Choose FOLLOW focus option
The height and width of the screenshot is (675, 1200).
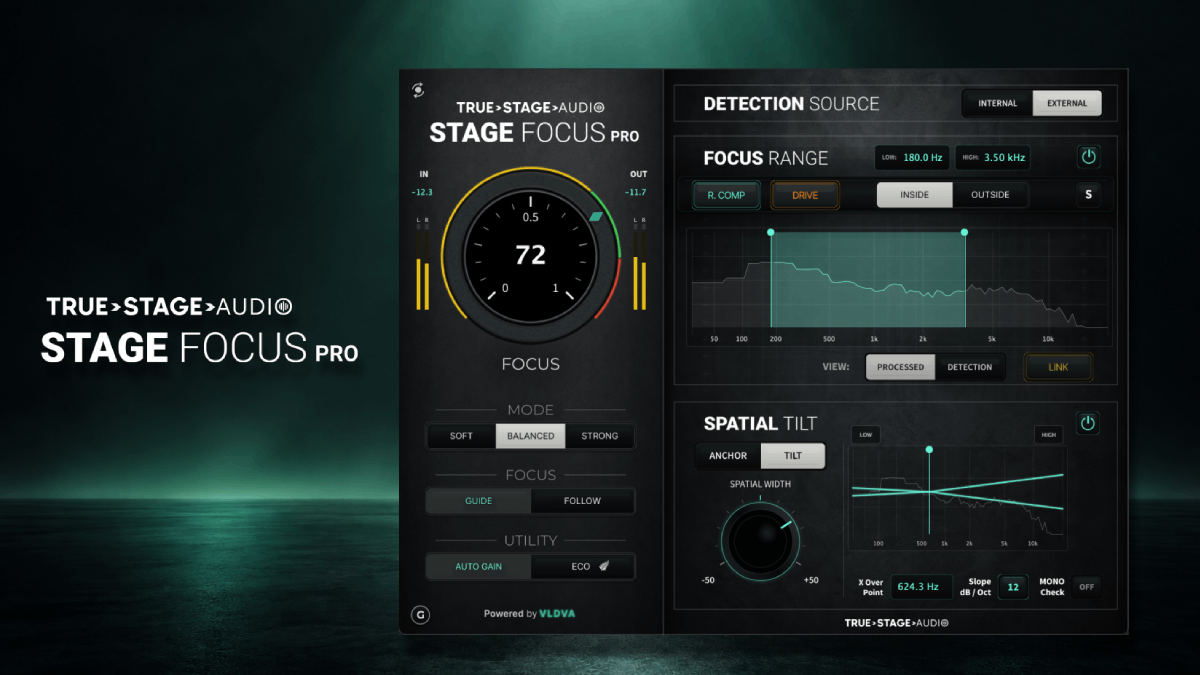click(x=582, y=501)
